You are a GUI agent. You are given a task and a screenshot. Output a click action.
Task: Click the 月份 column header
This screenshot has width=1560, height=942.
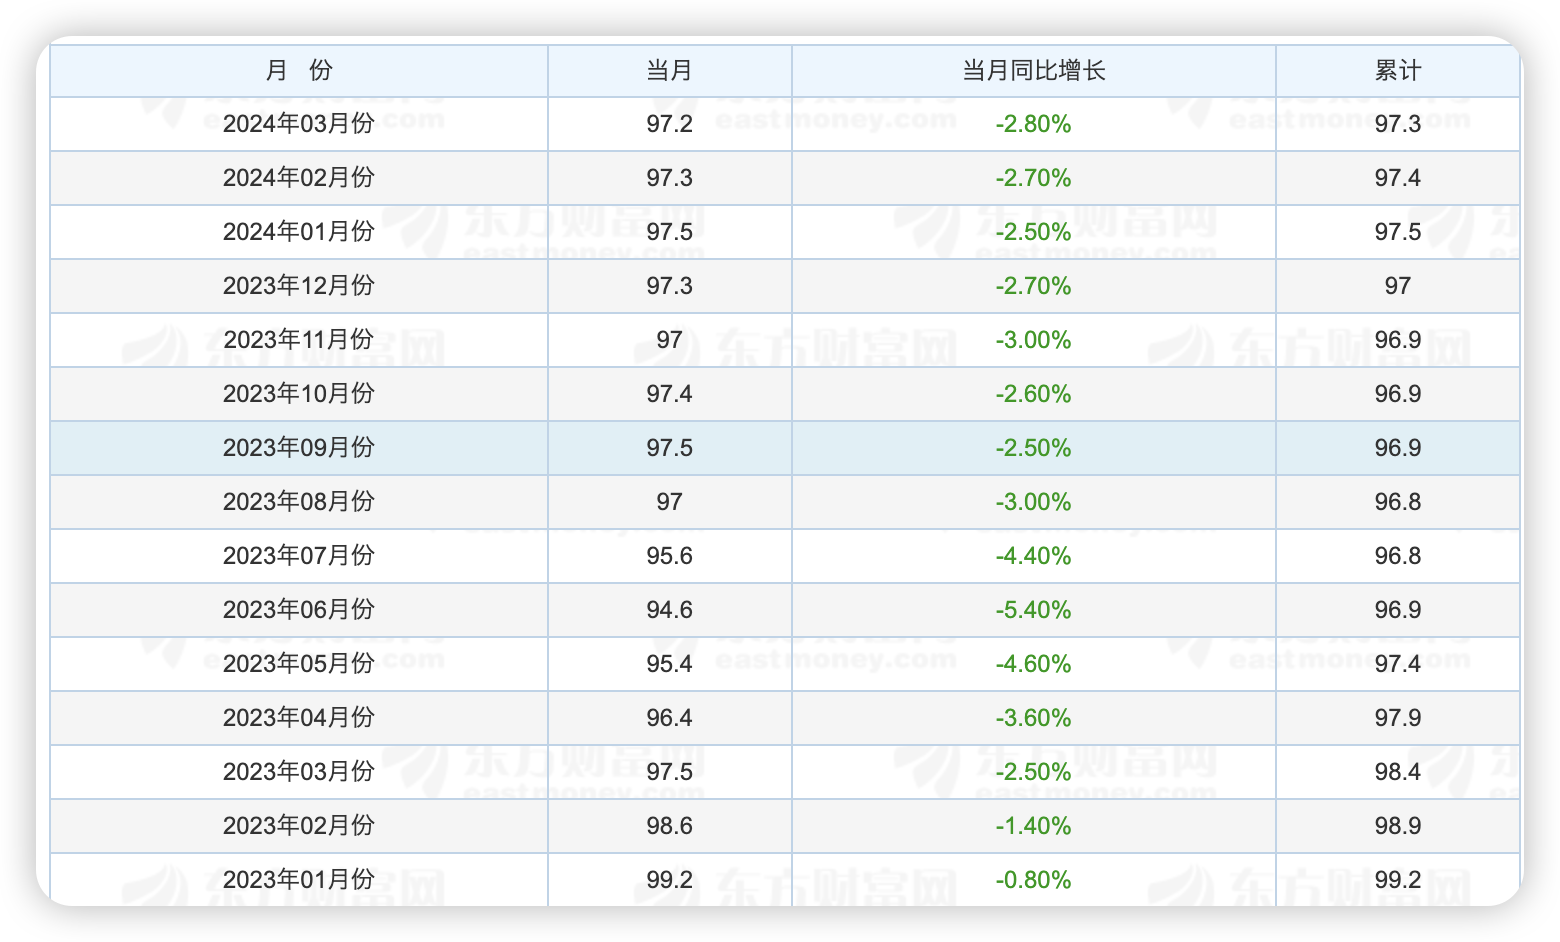tap(298, 70)
